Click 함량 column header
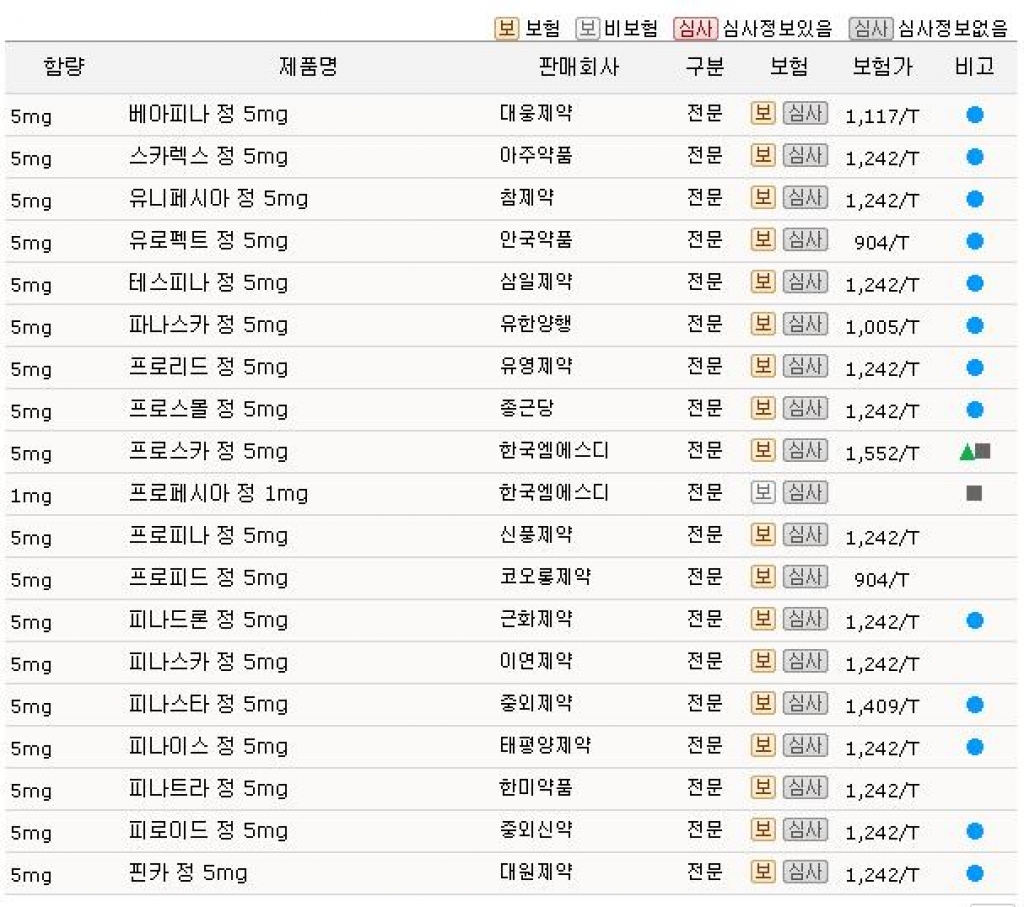Viewport: 1024px width, 907px height. [x=64, y=66]
